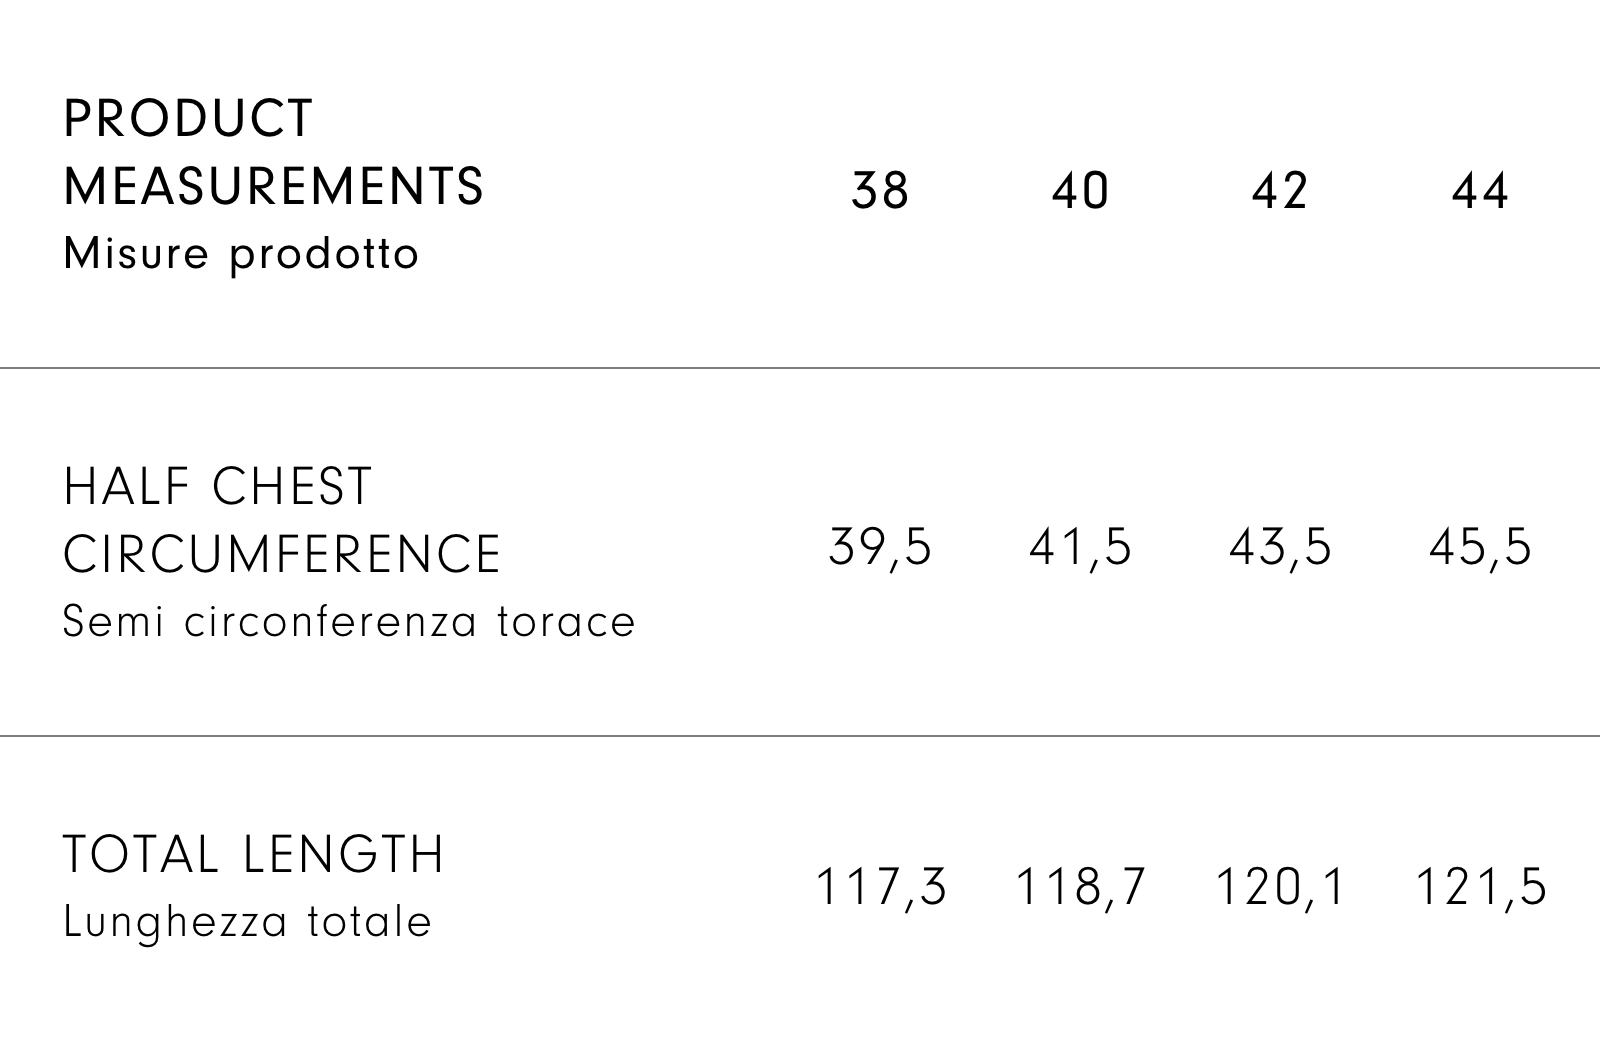The width and height of the screenshot is (1600, 1044).
Task: Pick half chest value 45,5
Action: pyautogui.click(x=1480, y=548)
